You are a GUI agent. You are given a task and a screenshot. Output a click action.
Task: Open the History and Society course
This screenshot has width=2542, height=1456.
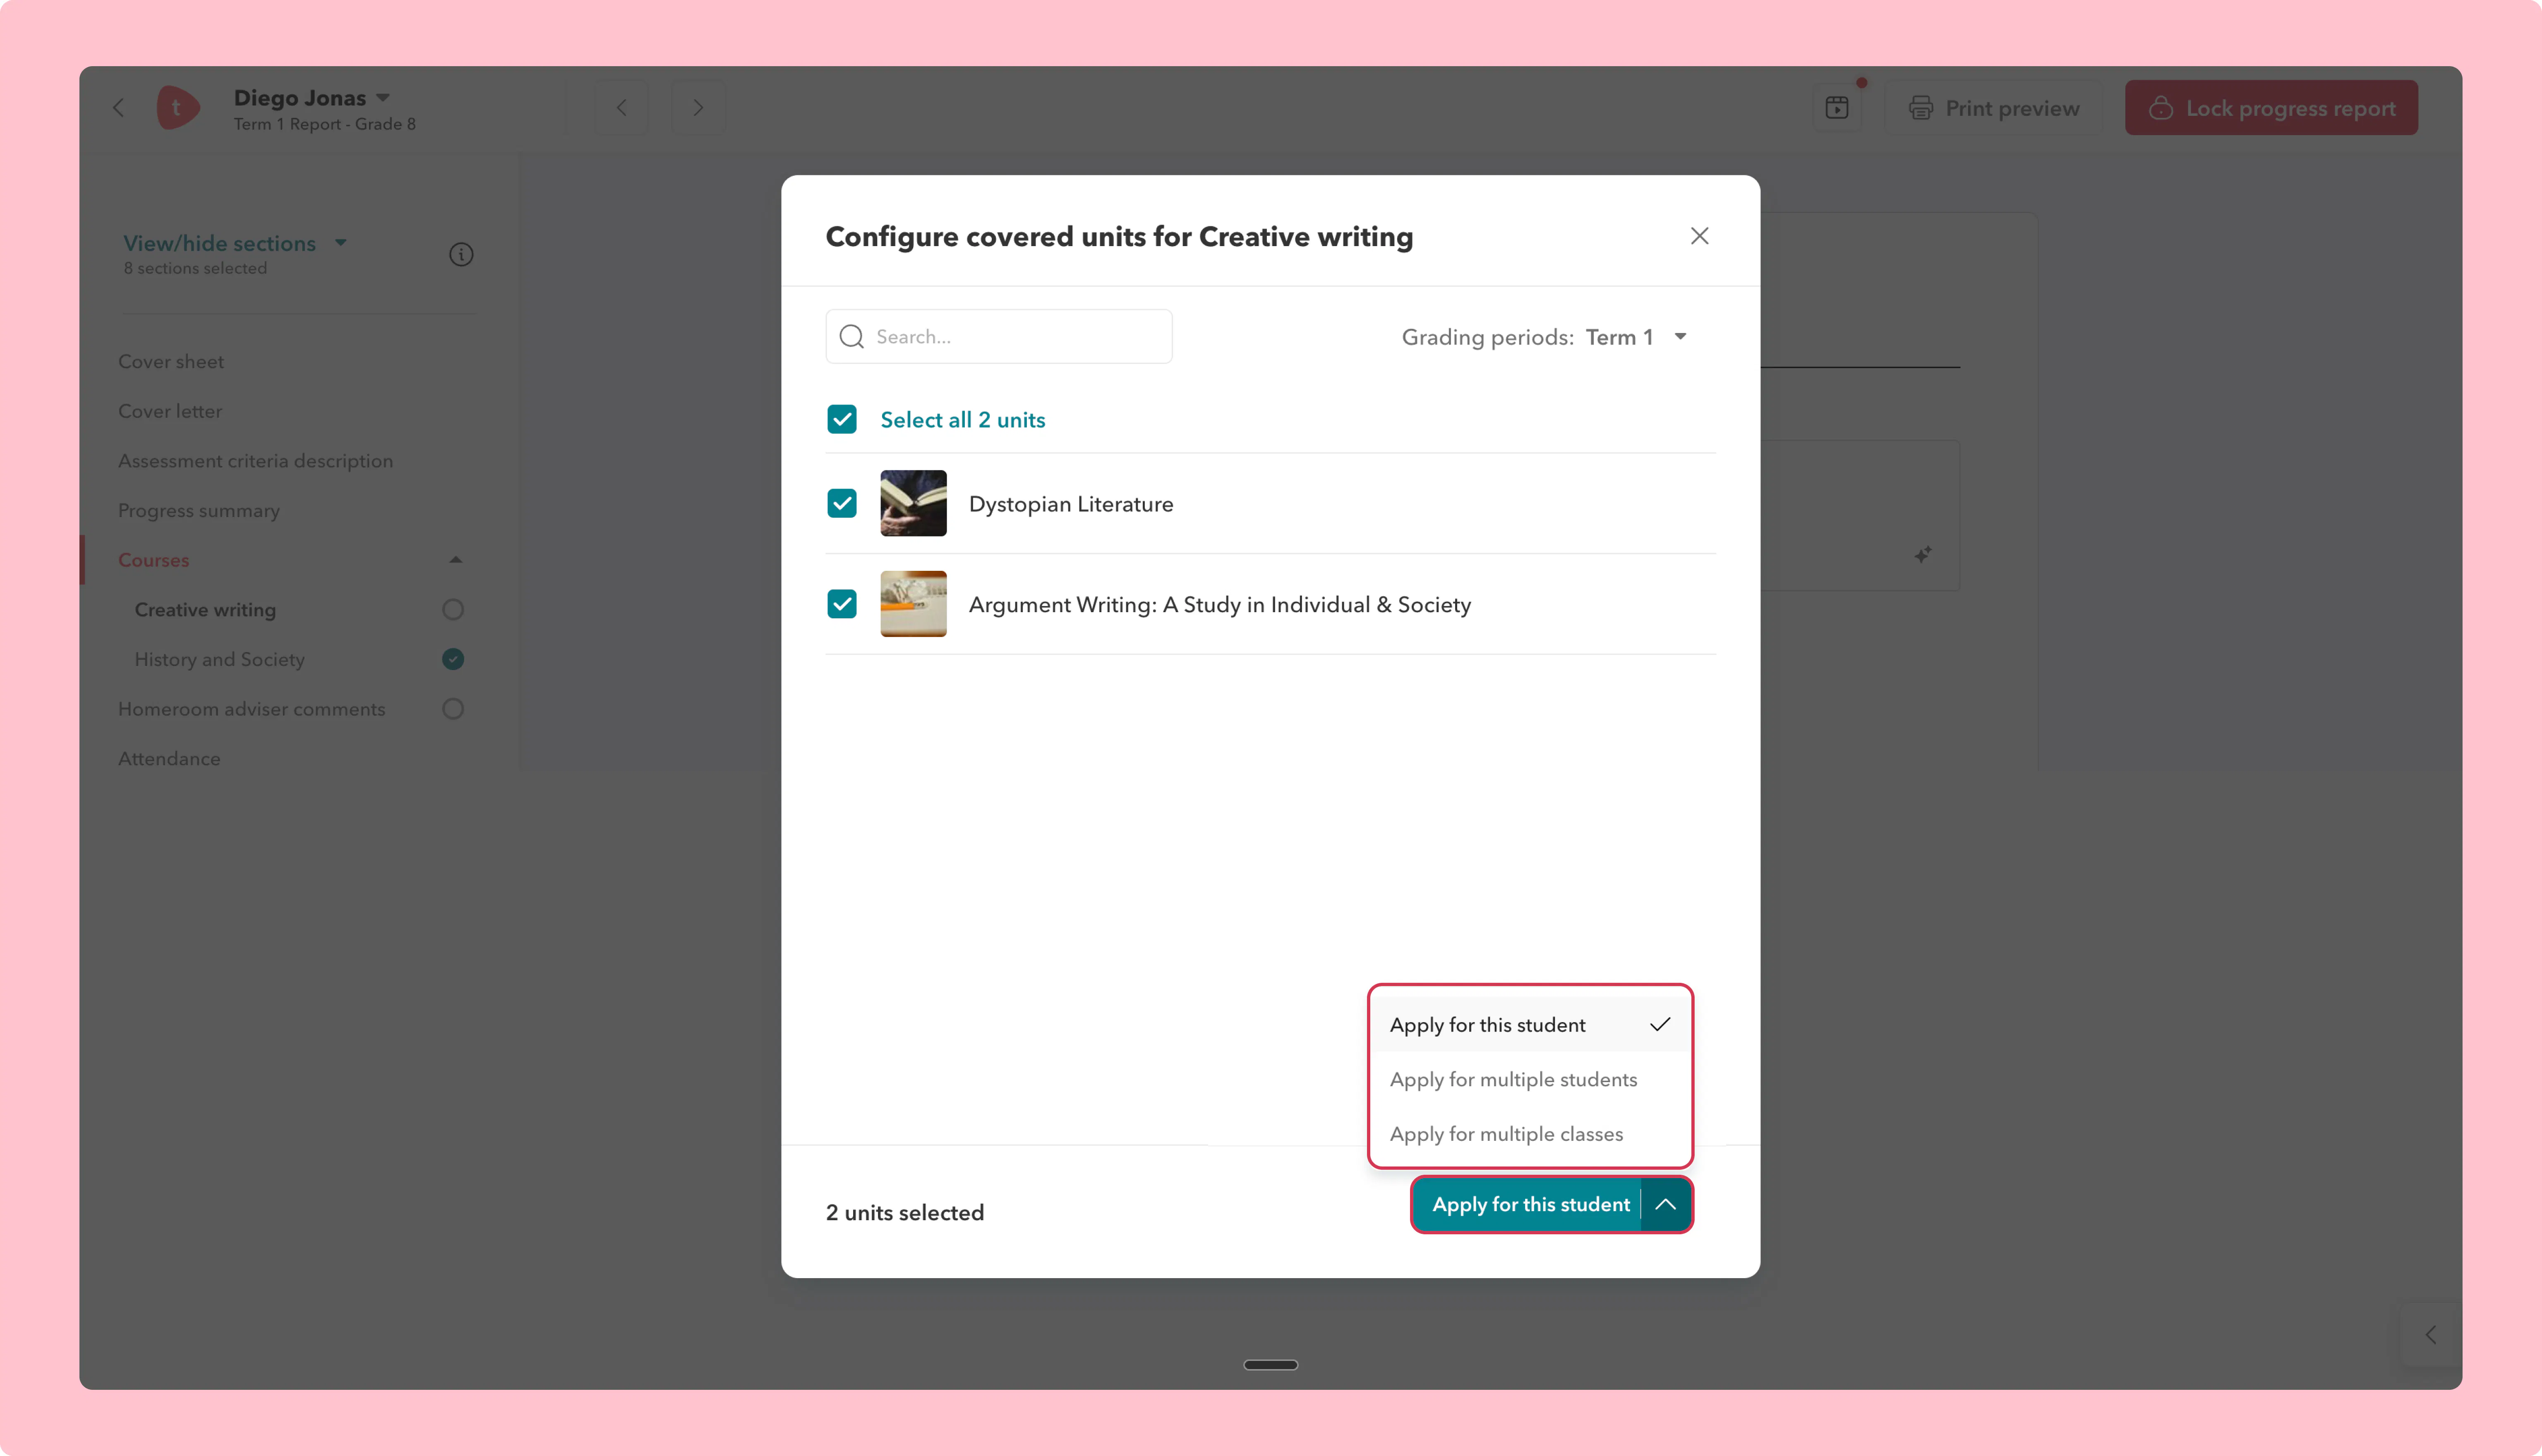coord(220,660)
